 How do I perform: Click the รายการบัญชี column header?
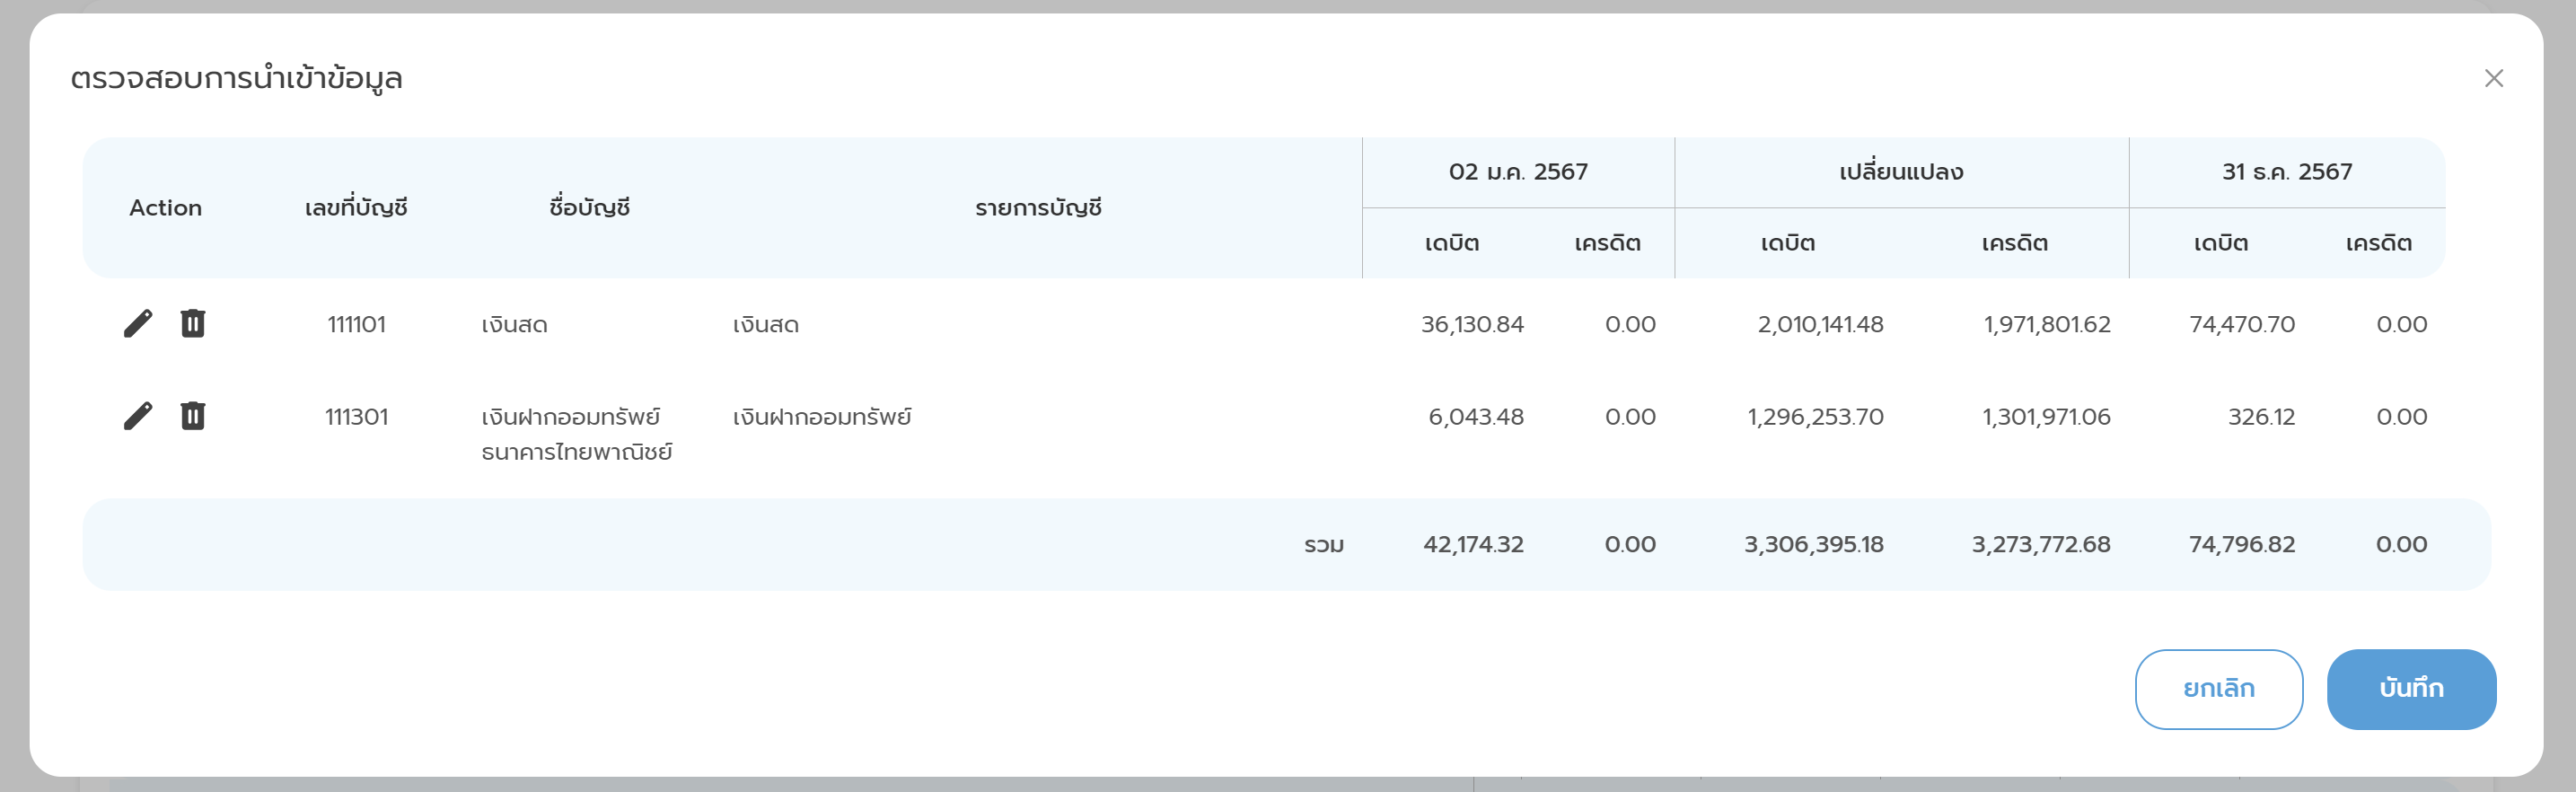(x=1038, y=208)
